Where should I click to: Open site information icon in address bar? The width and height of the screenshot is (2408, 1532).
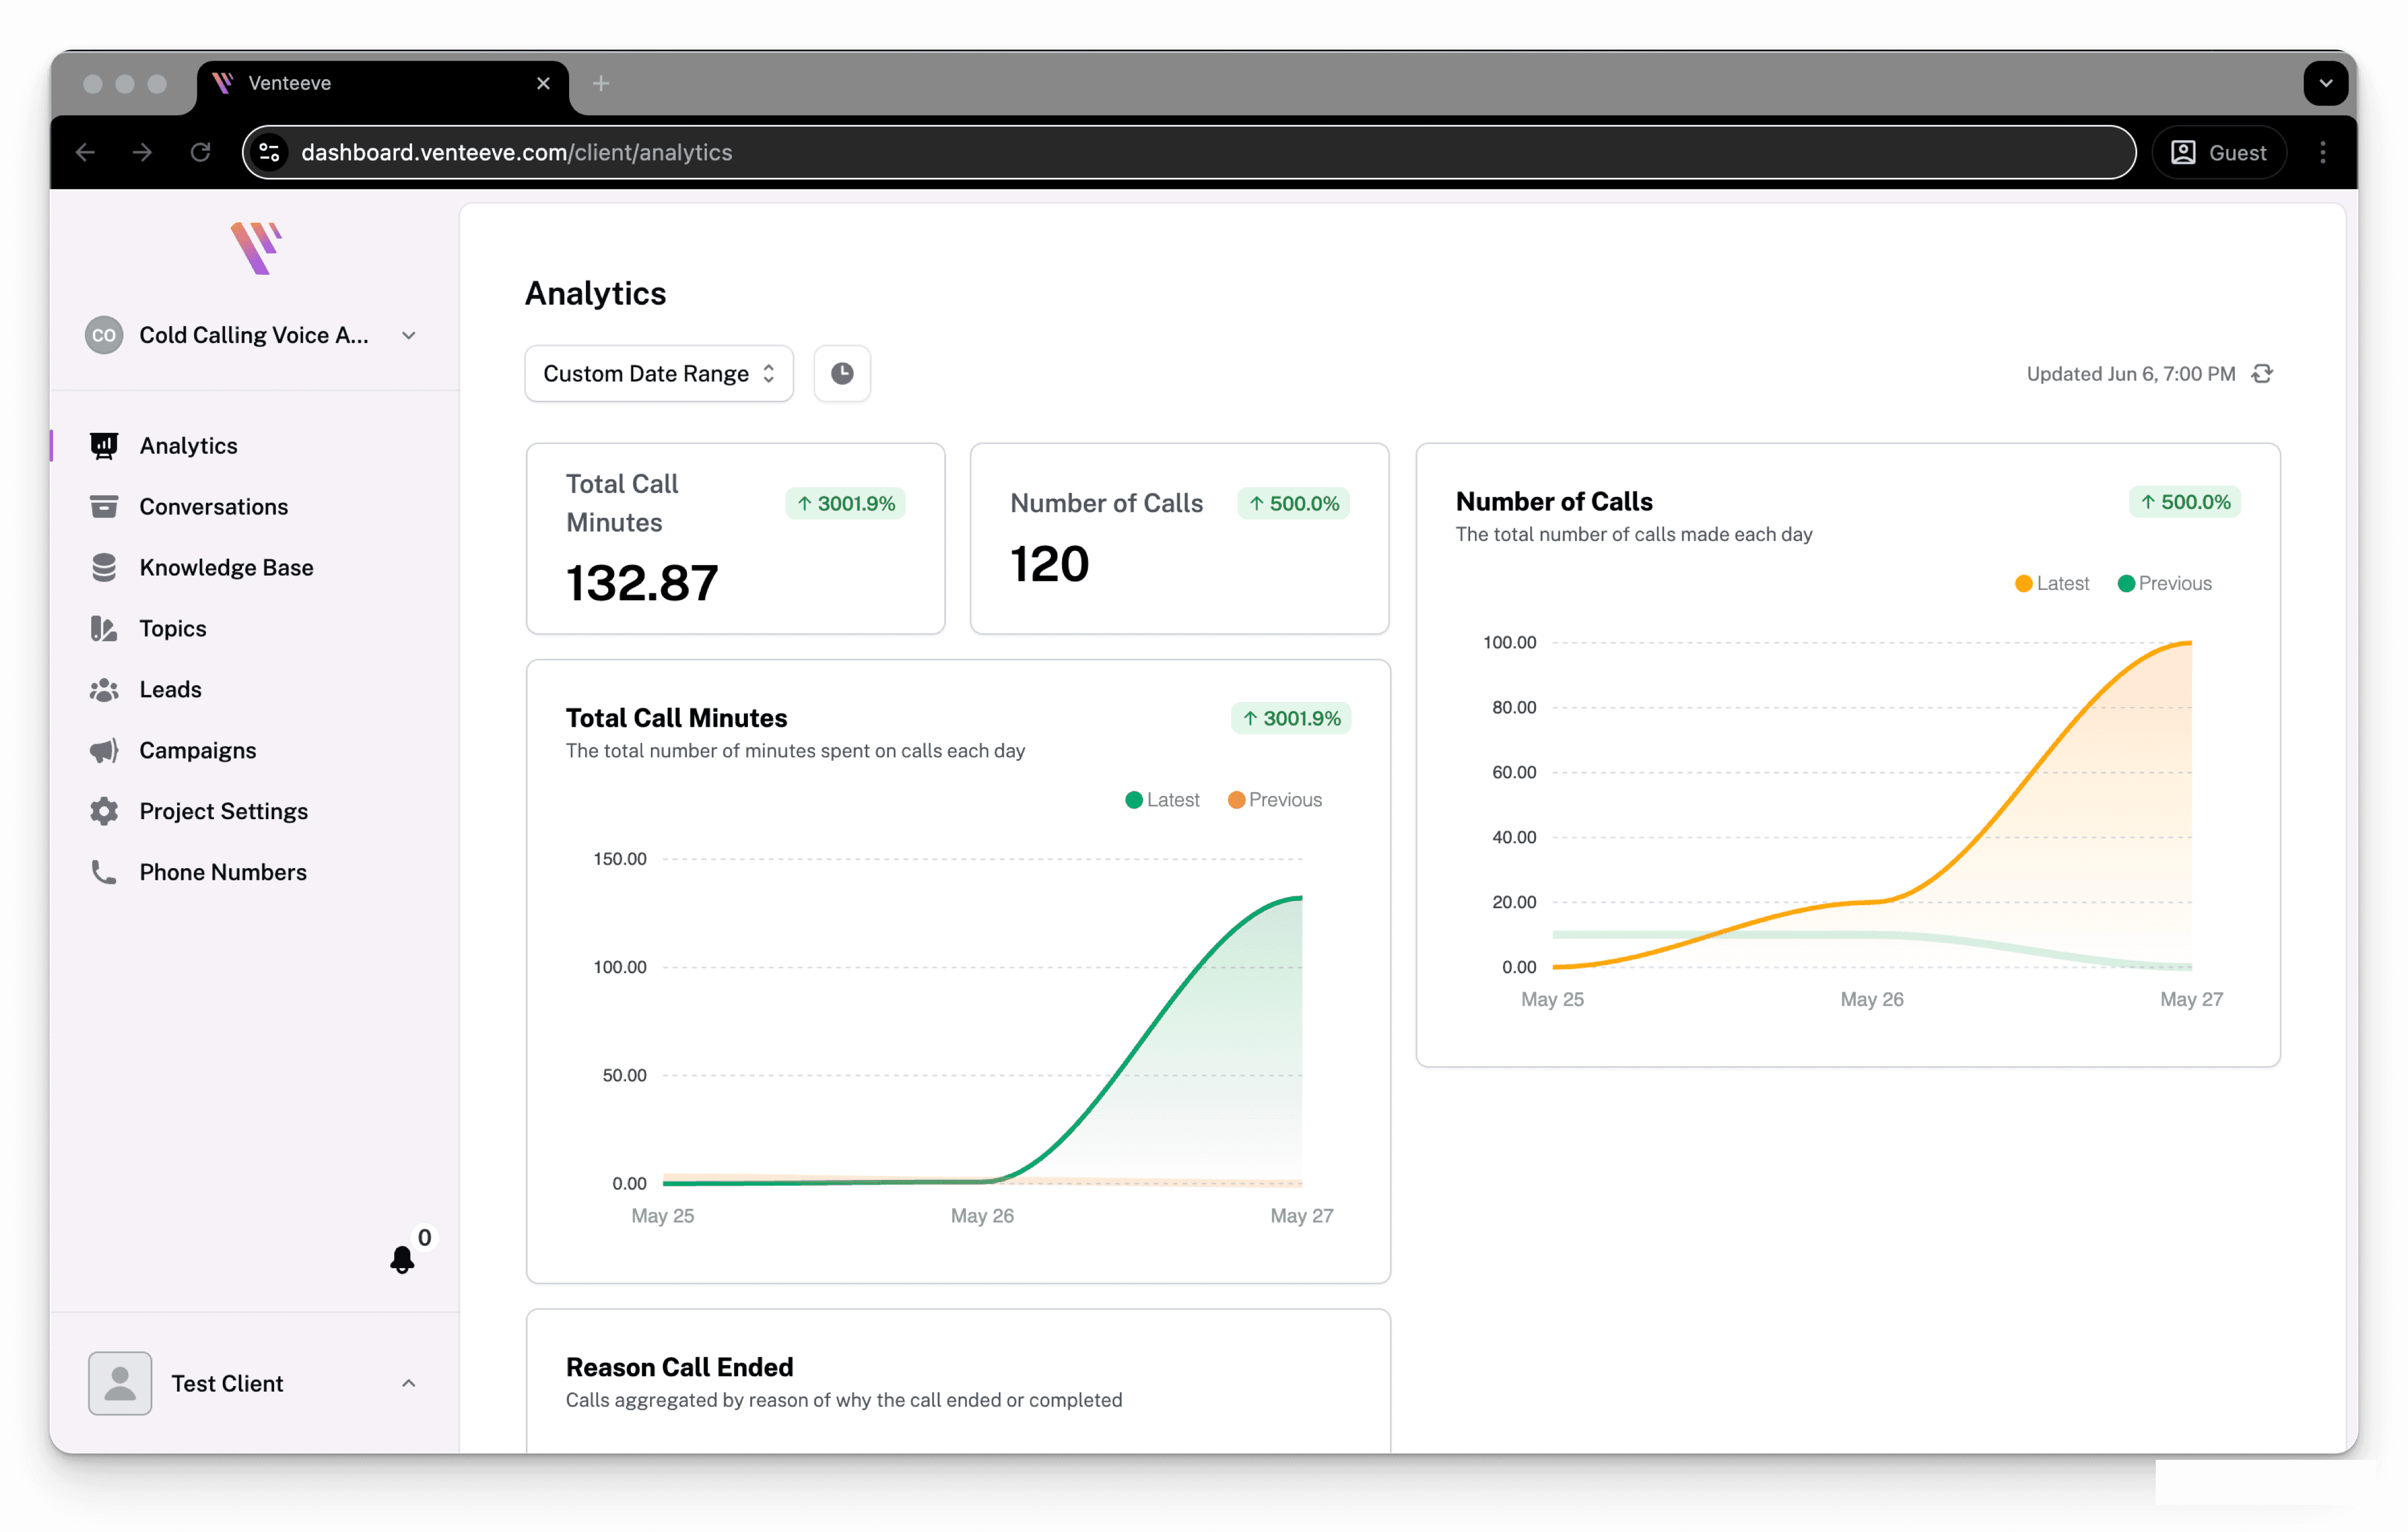coord(269,152)
